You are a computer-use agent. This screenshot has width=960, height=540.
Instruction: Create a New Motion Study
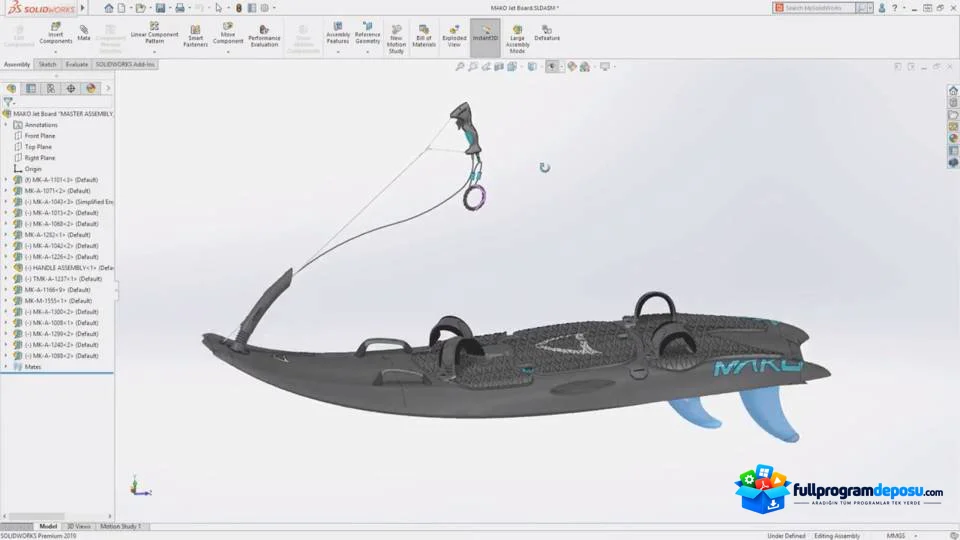pyautogui.click(x=396, y=39)
